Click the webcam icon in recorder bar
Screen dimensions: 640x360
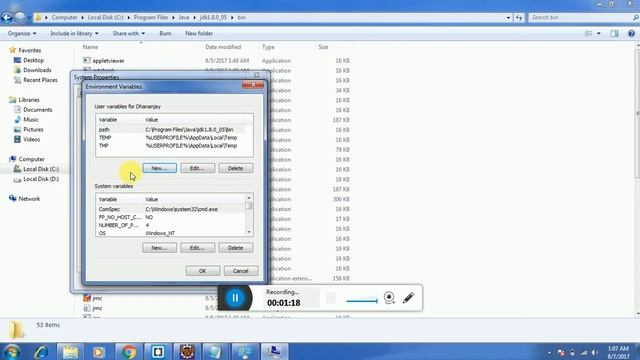pyautogui.click(x=389, y=298)
